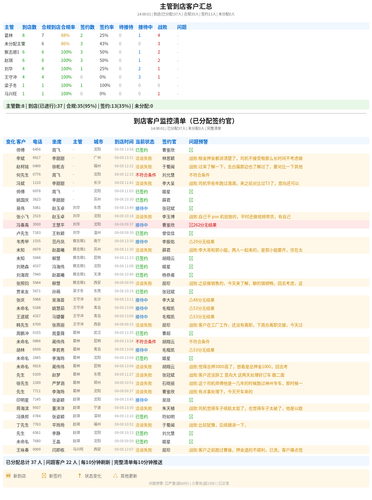
Task: Click the 到店数 column header
Action: tap(29, 27)
